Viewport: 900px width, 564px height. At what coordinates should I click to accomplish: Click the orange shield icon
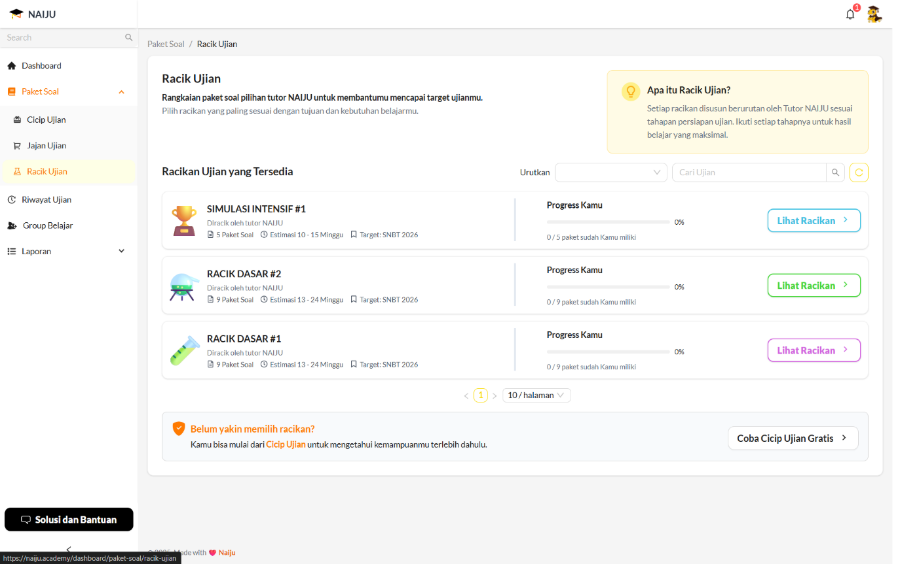179,429
